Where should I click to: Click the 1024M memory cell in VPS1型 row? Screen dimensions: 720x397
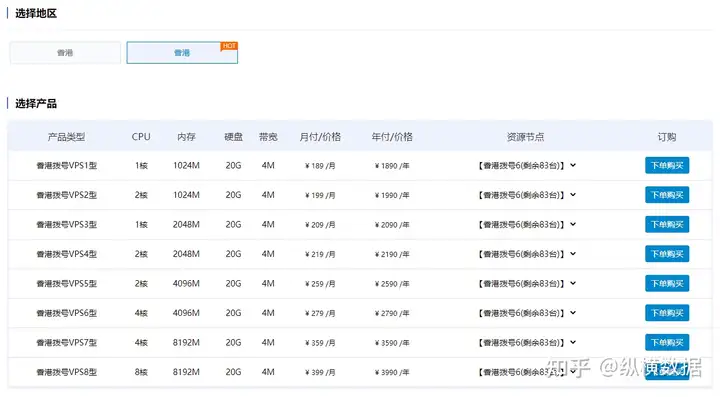tap(186, 166)
